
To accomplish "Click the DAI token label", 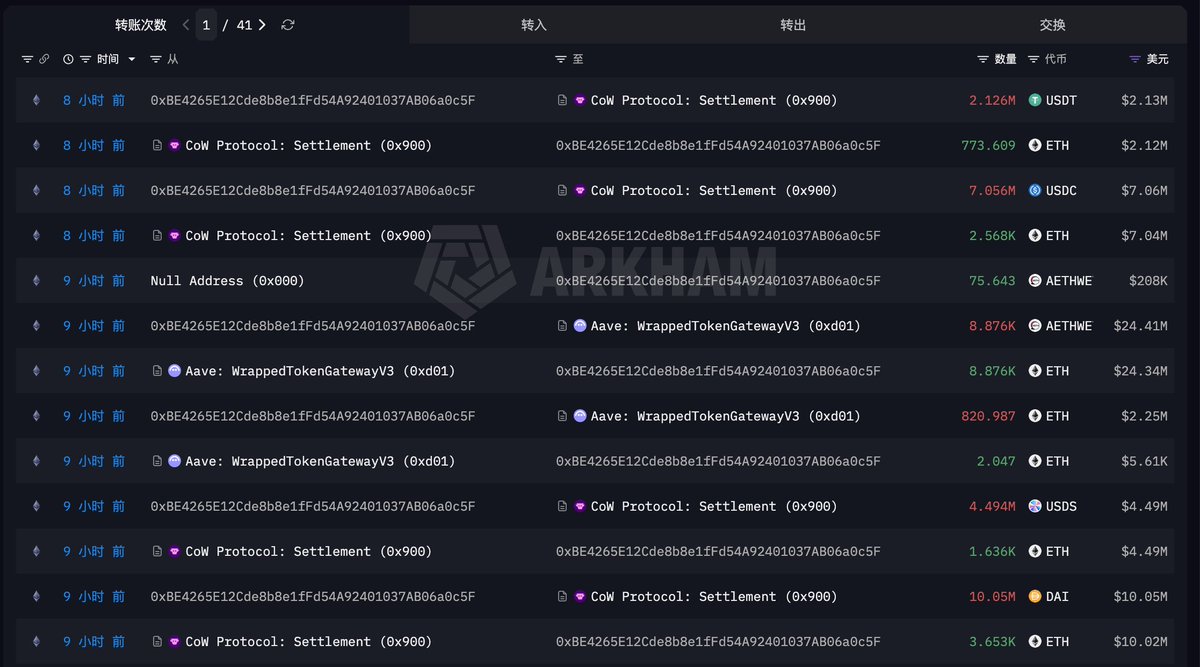I will click(x=1057, y=596).
